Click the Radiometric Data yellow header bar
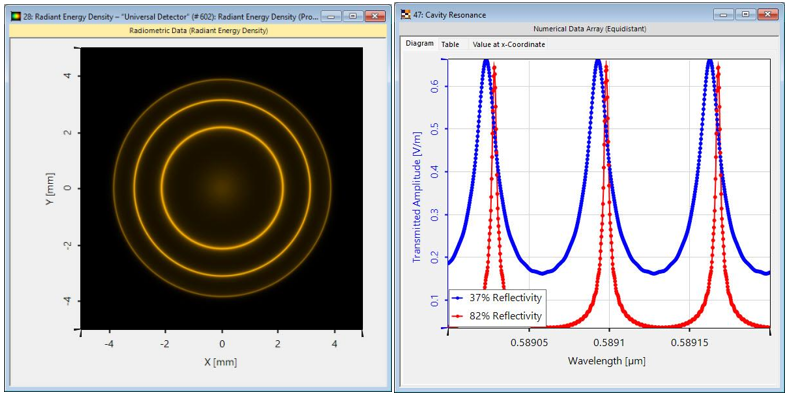This screenshot has width=789, height=397. pyautogui.click(x=198, y=30)
